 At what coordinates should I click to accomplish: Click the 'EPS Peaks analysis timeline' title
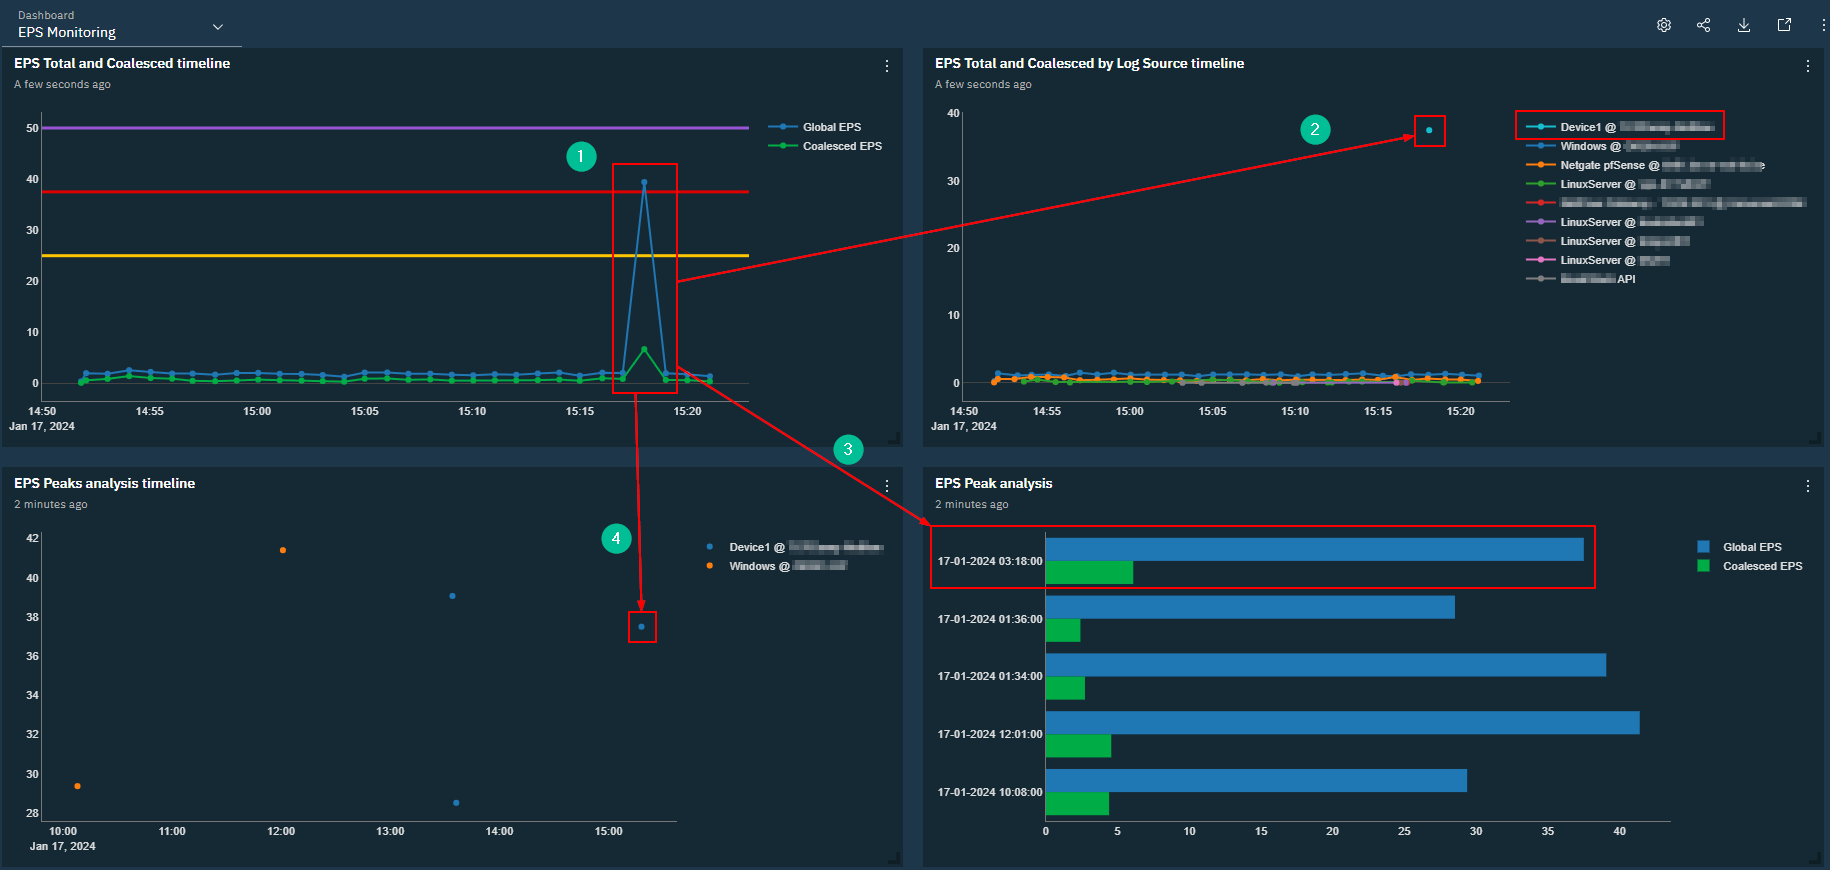point(105,483)
